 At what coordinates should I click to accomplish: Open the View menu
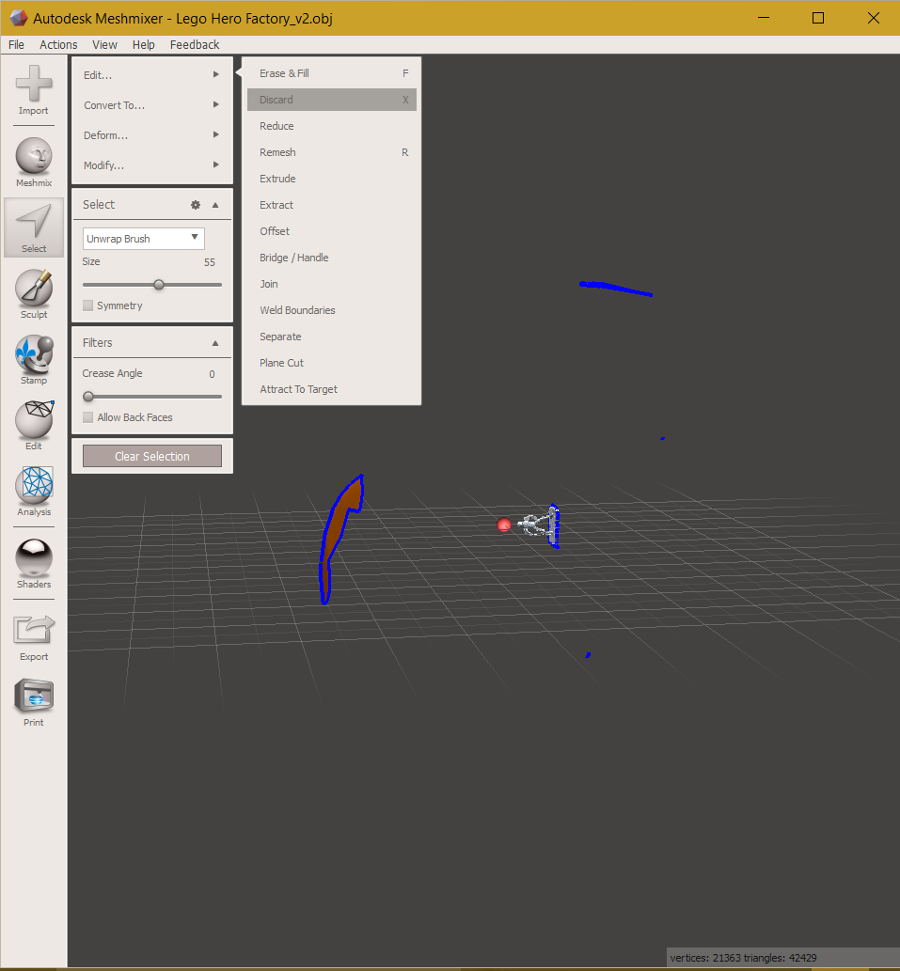(x=105, y=45)
